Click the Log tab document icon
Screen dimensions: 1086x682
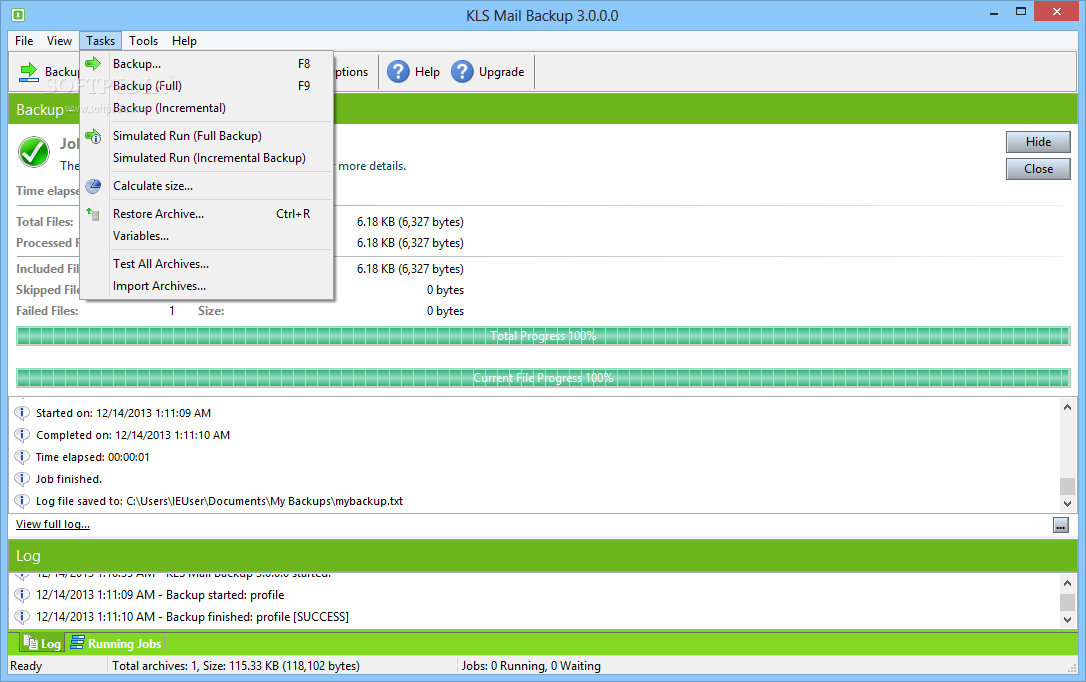pos(30,643)
